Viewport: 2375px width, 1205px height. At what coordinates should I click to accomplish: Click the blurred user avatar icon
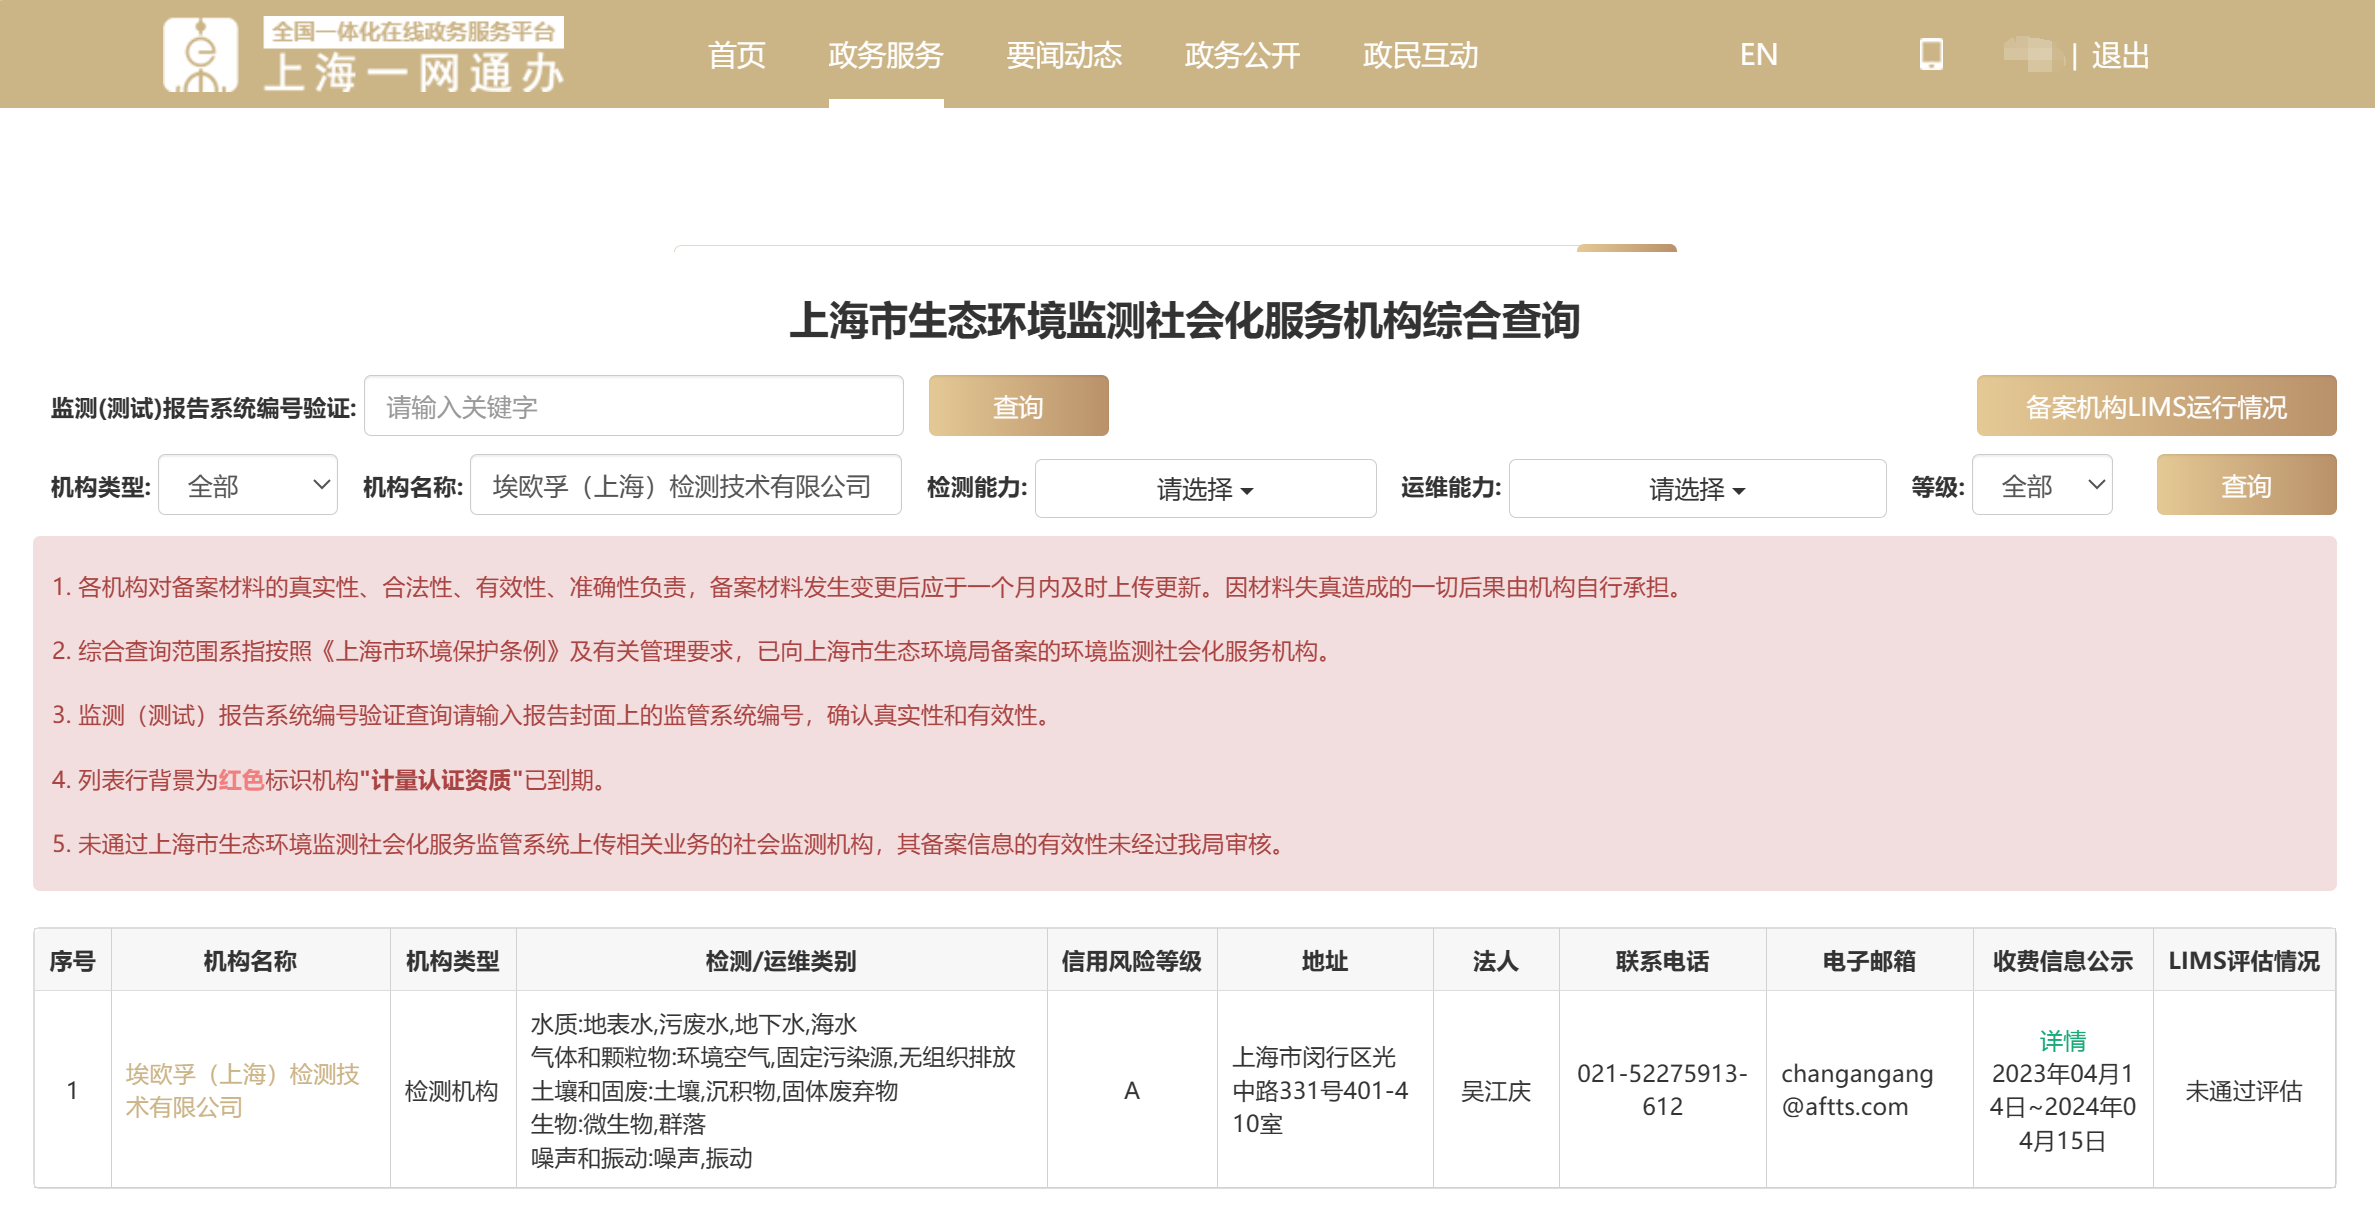coord(2031,55)
